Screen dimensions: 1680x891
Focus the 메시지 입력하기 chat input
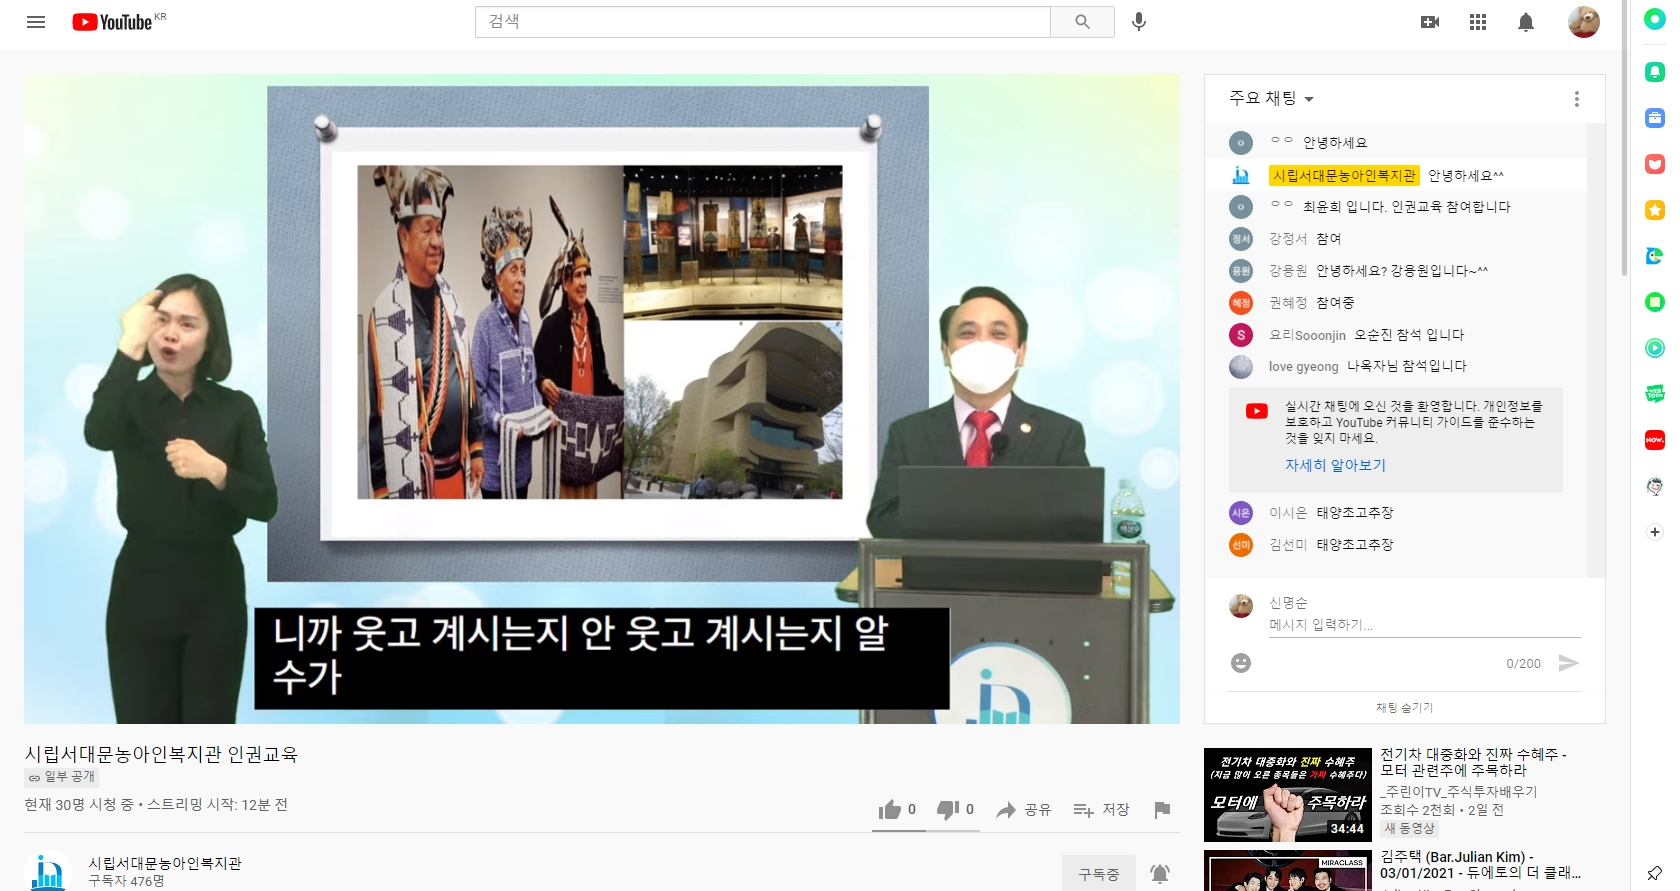click(1424, 625)
